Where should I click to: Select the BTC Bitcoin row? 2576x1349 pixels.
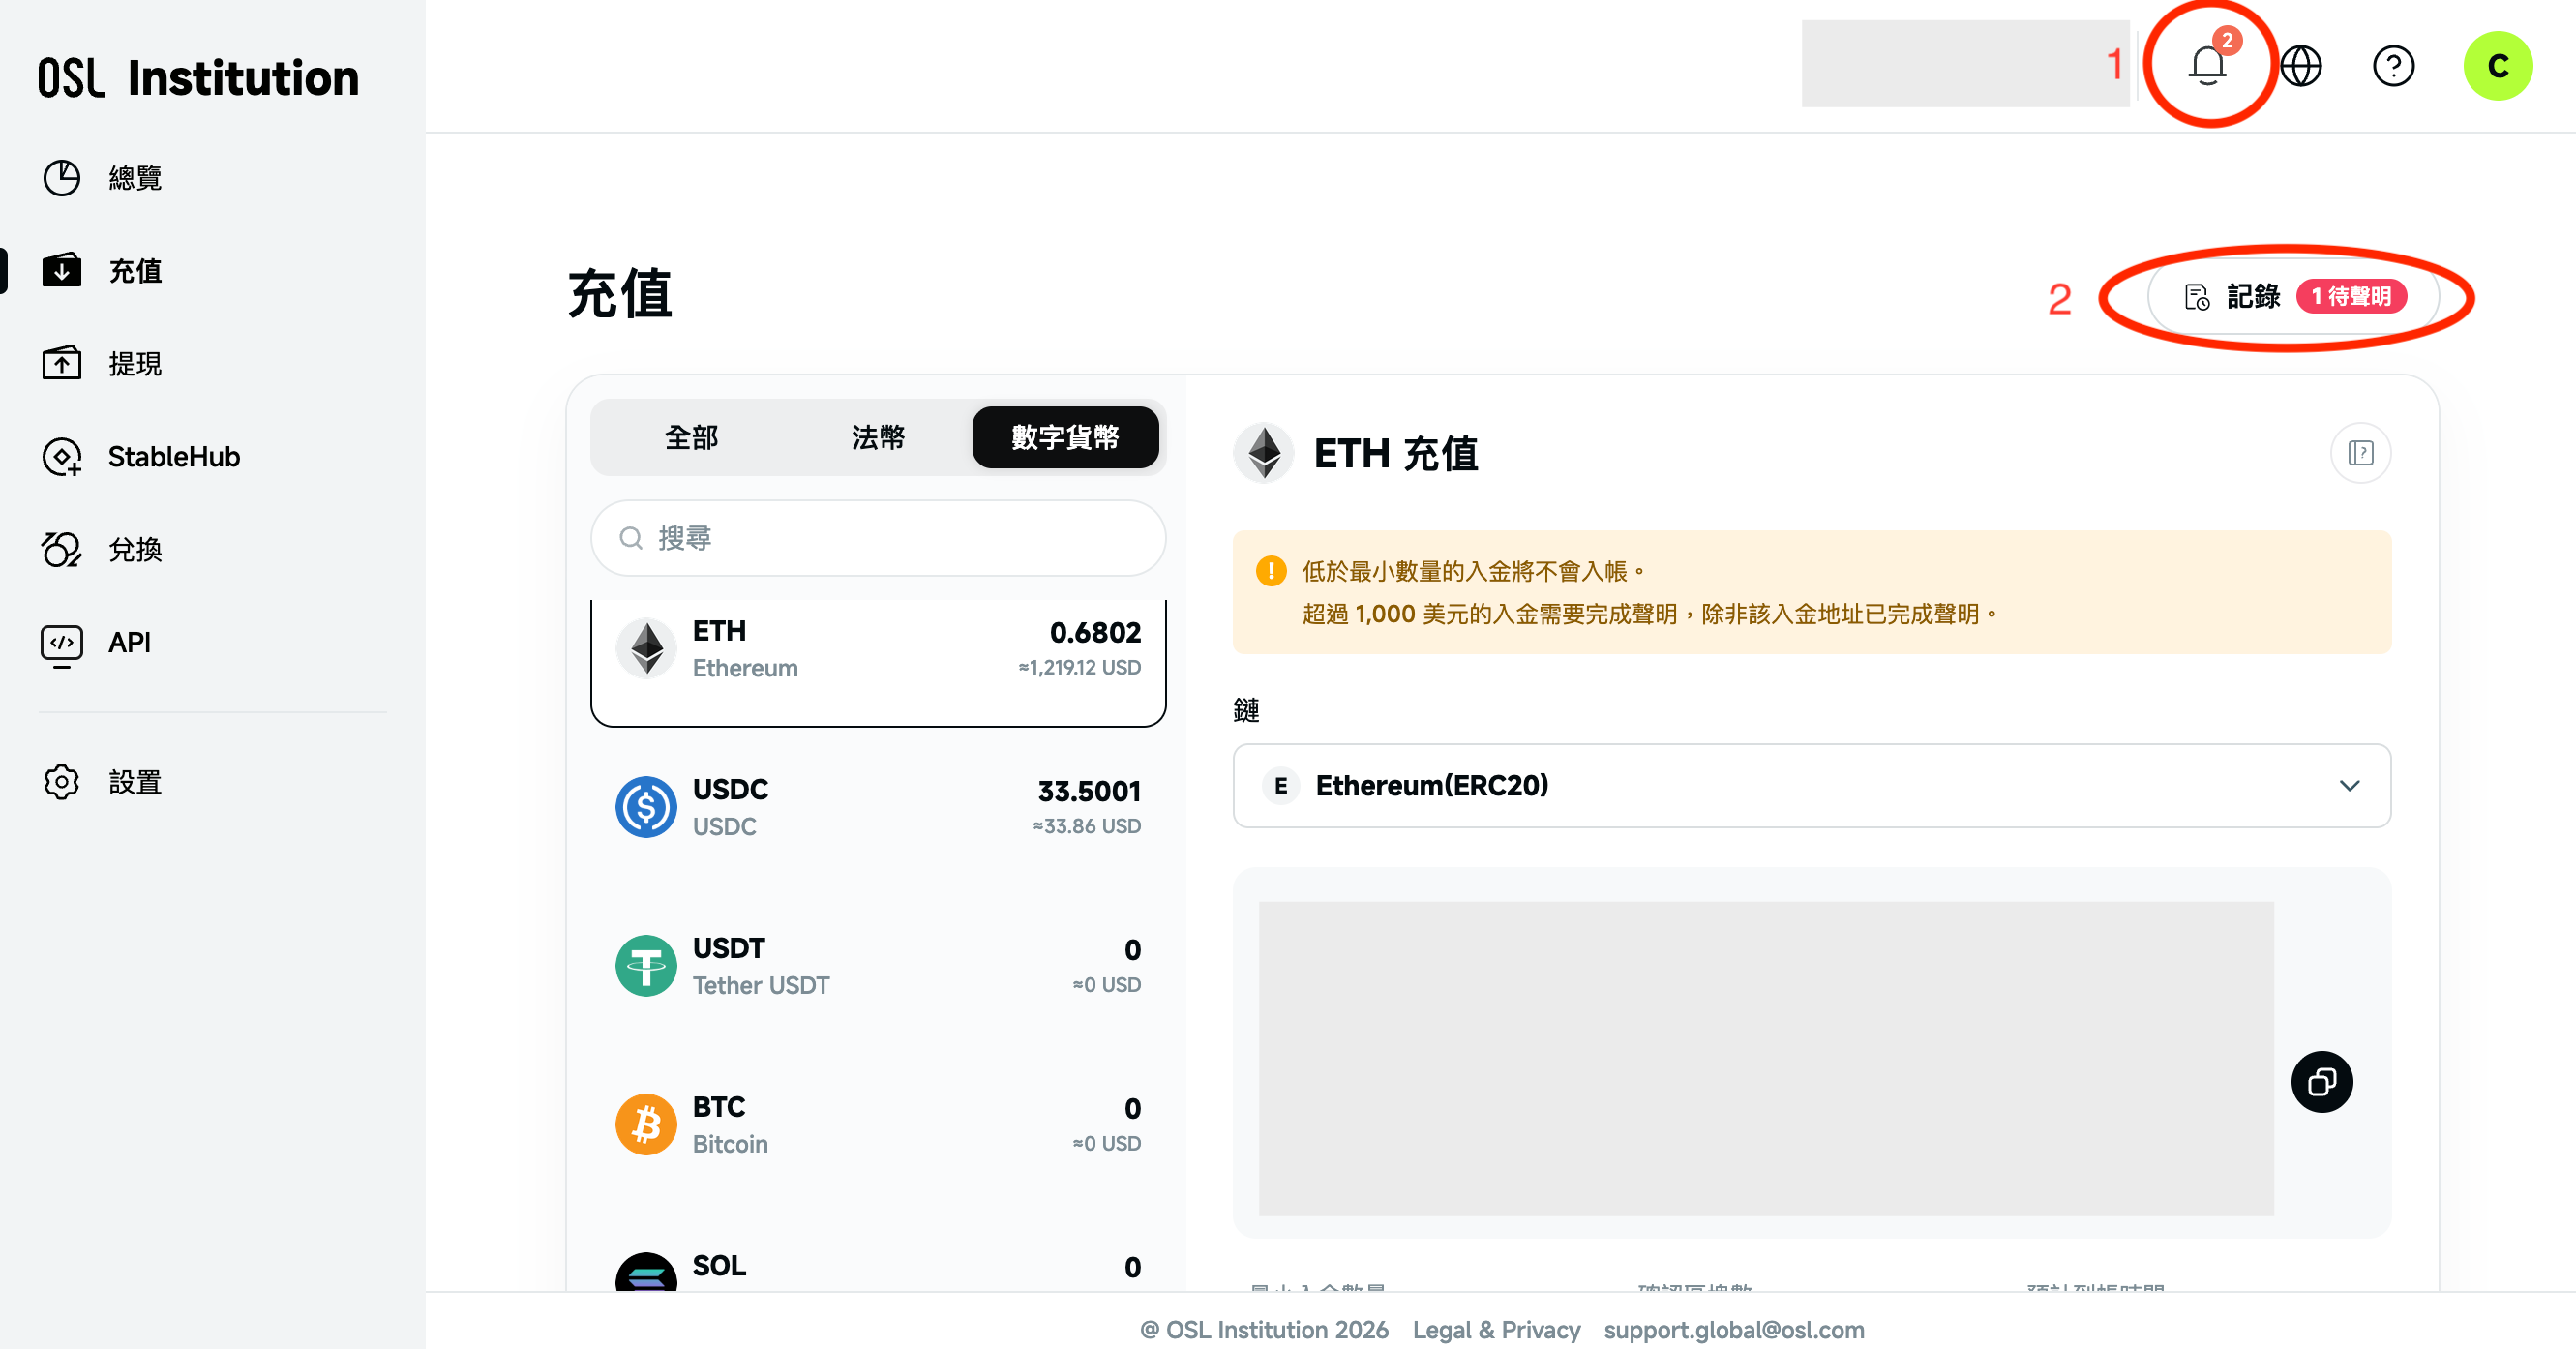[x=878, y=1124]
